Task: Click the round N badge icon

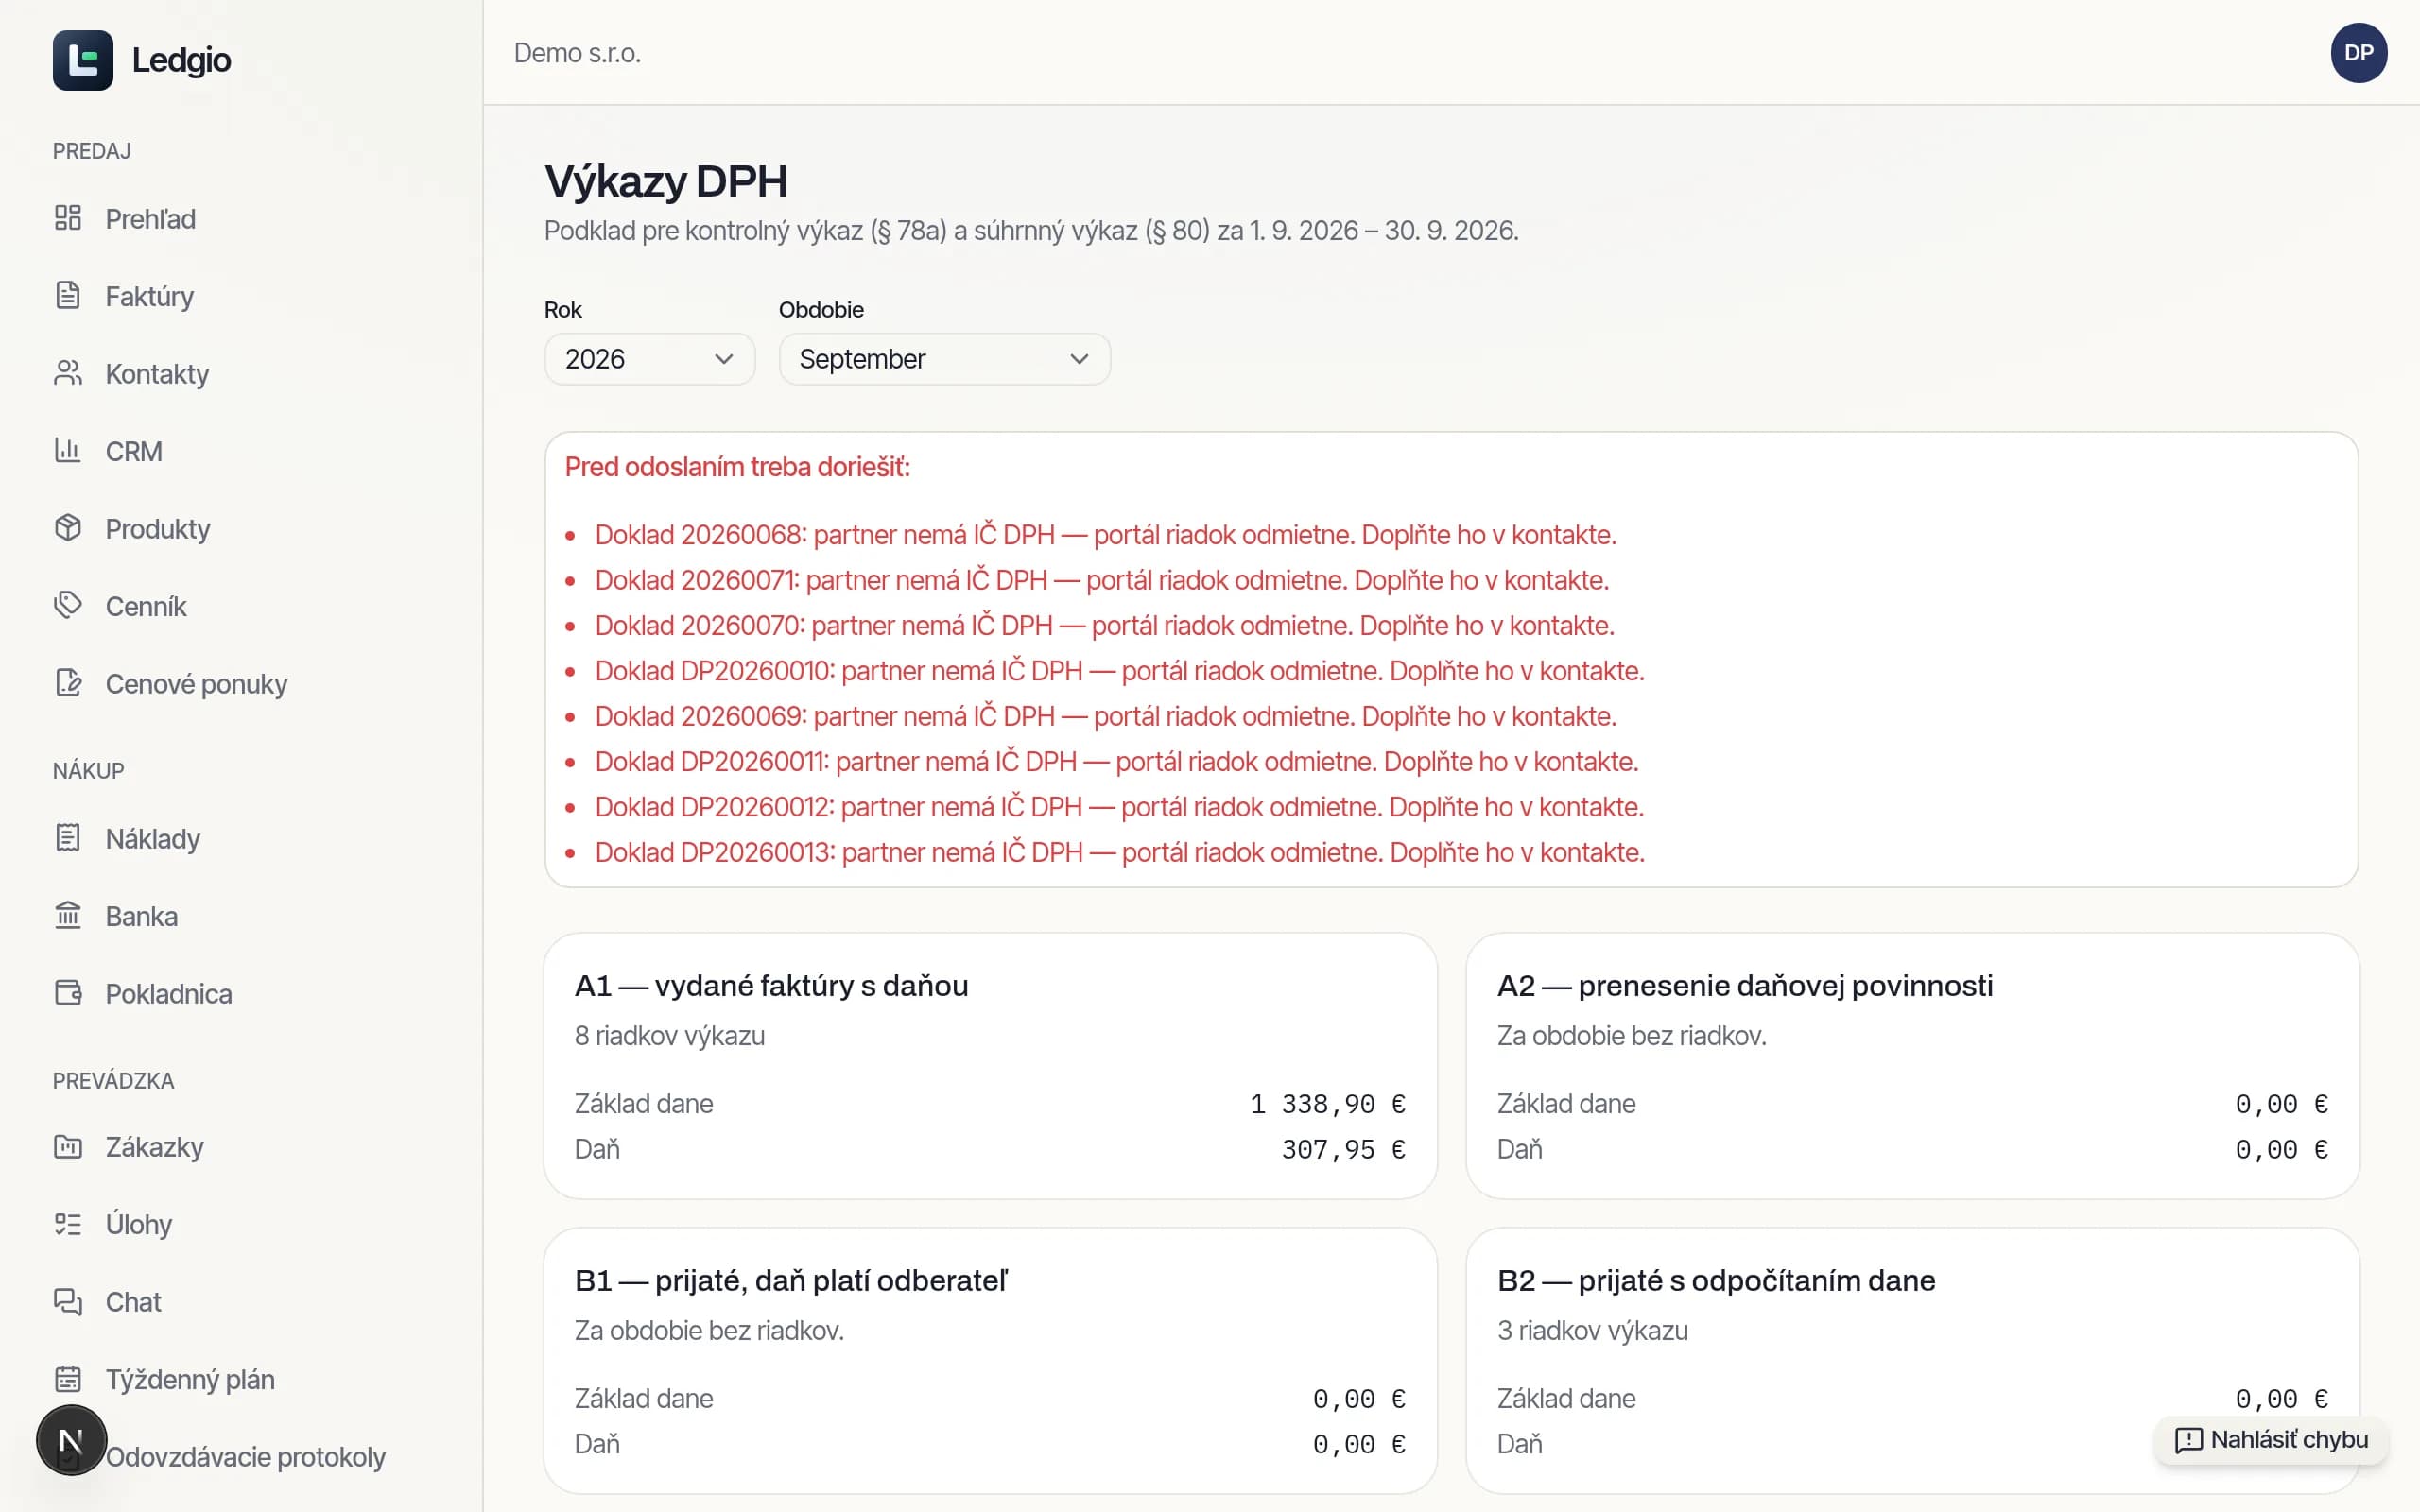Action: coord(71,1441)
